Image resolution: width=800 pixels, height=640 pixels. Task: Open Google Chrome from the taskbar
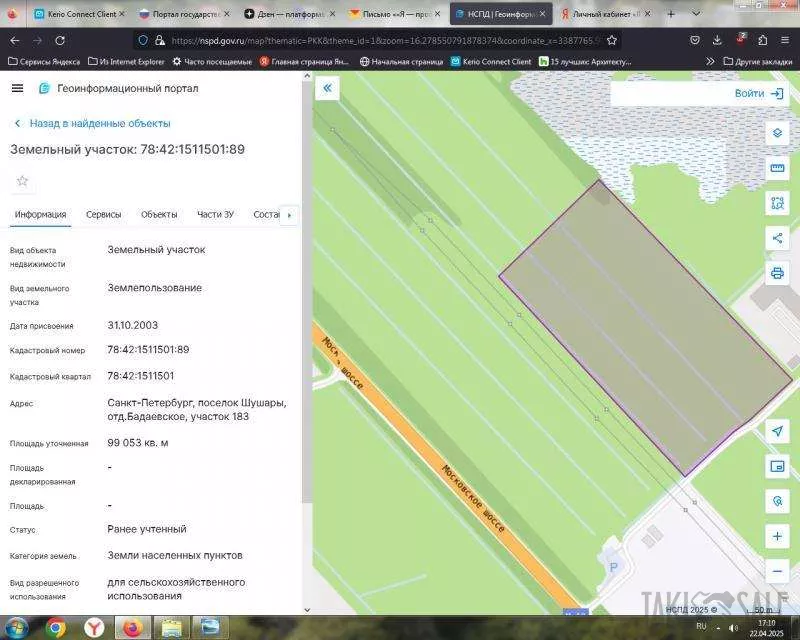coord(56,627)
